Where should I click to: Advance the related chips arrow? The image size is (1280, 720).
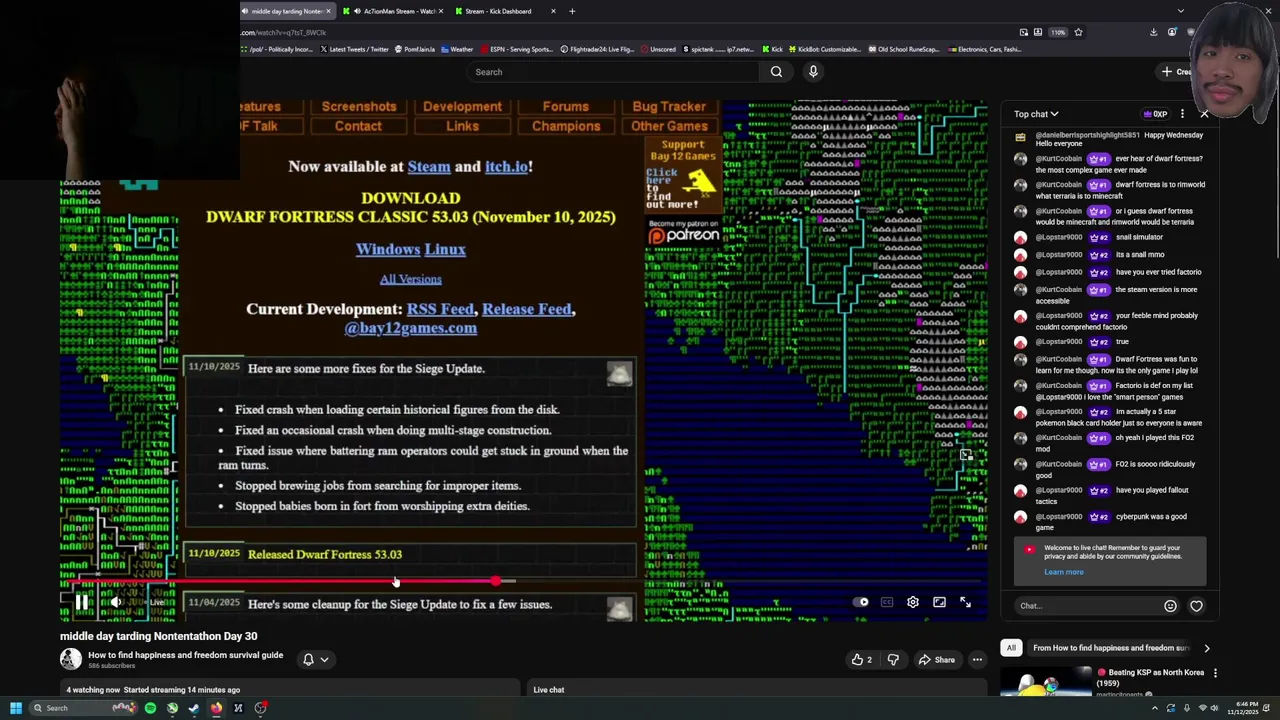click(x=1206, y=648)
